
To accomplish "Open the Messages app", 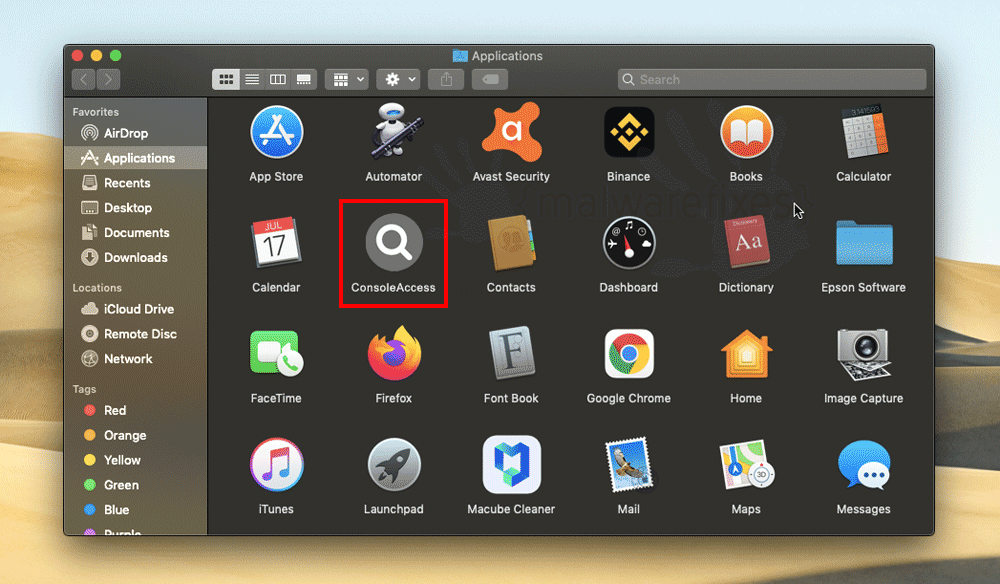I will pyautogui.click(x=864, y=465).
